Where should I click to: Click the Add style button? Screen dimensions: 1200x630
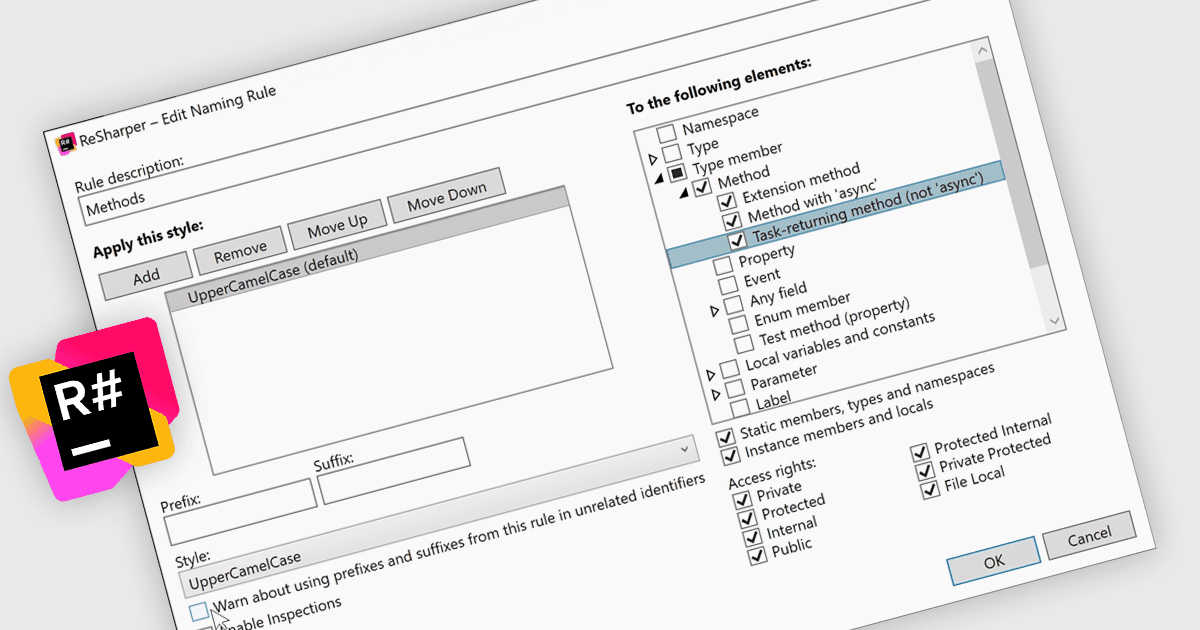tap(147, 277)
